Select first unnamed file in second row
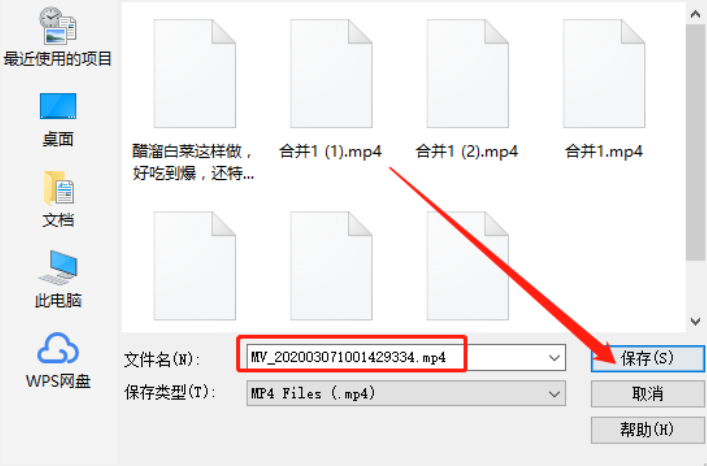 (195, 266)
